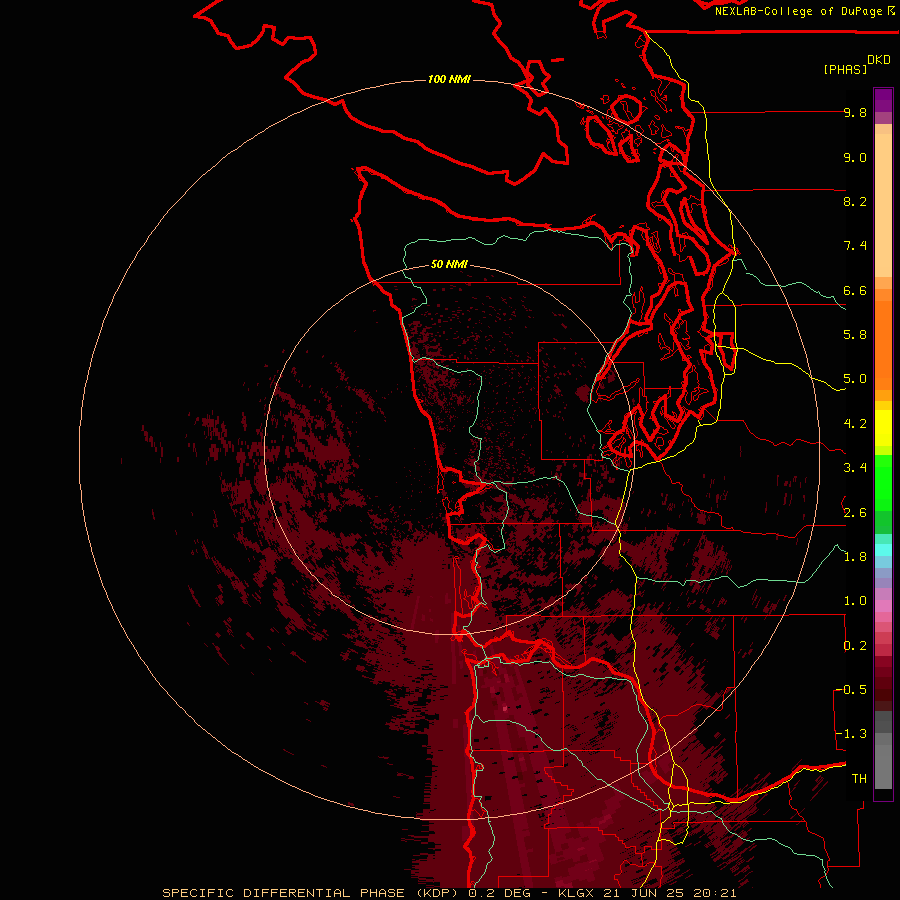Viewport: 900px width, 900px height.
Task: Click the bright green band of color bar
Action: pyautogui.click(x=883, y=483)
